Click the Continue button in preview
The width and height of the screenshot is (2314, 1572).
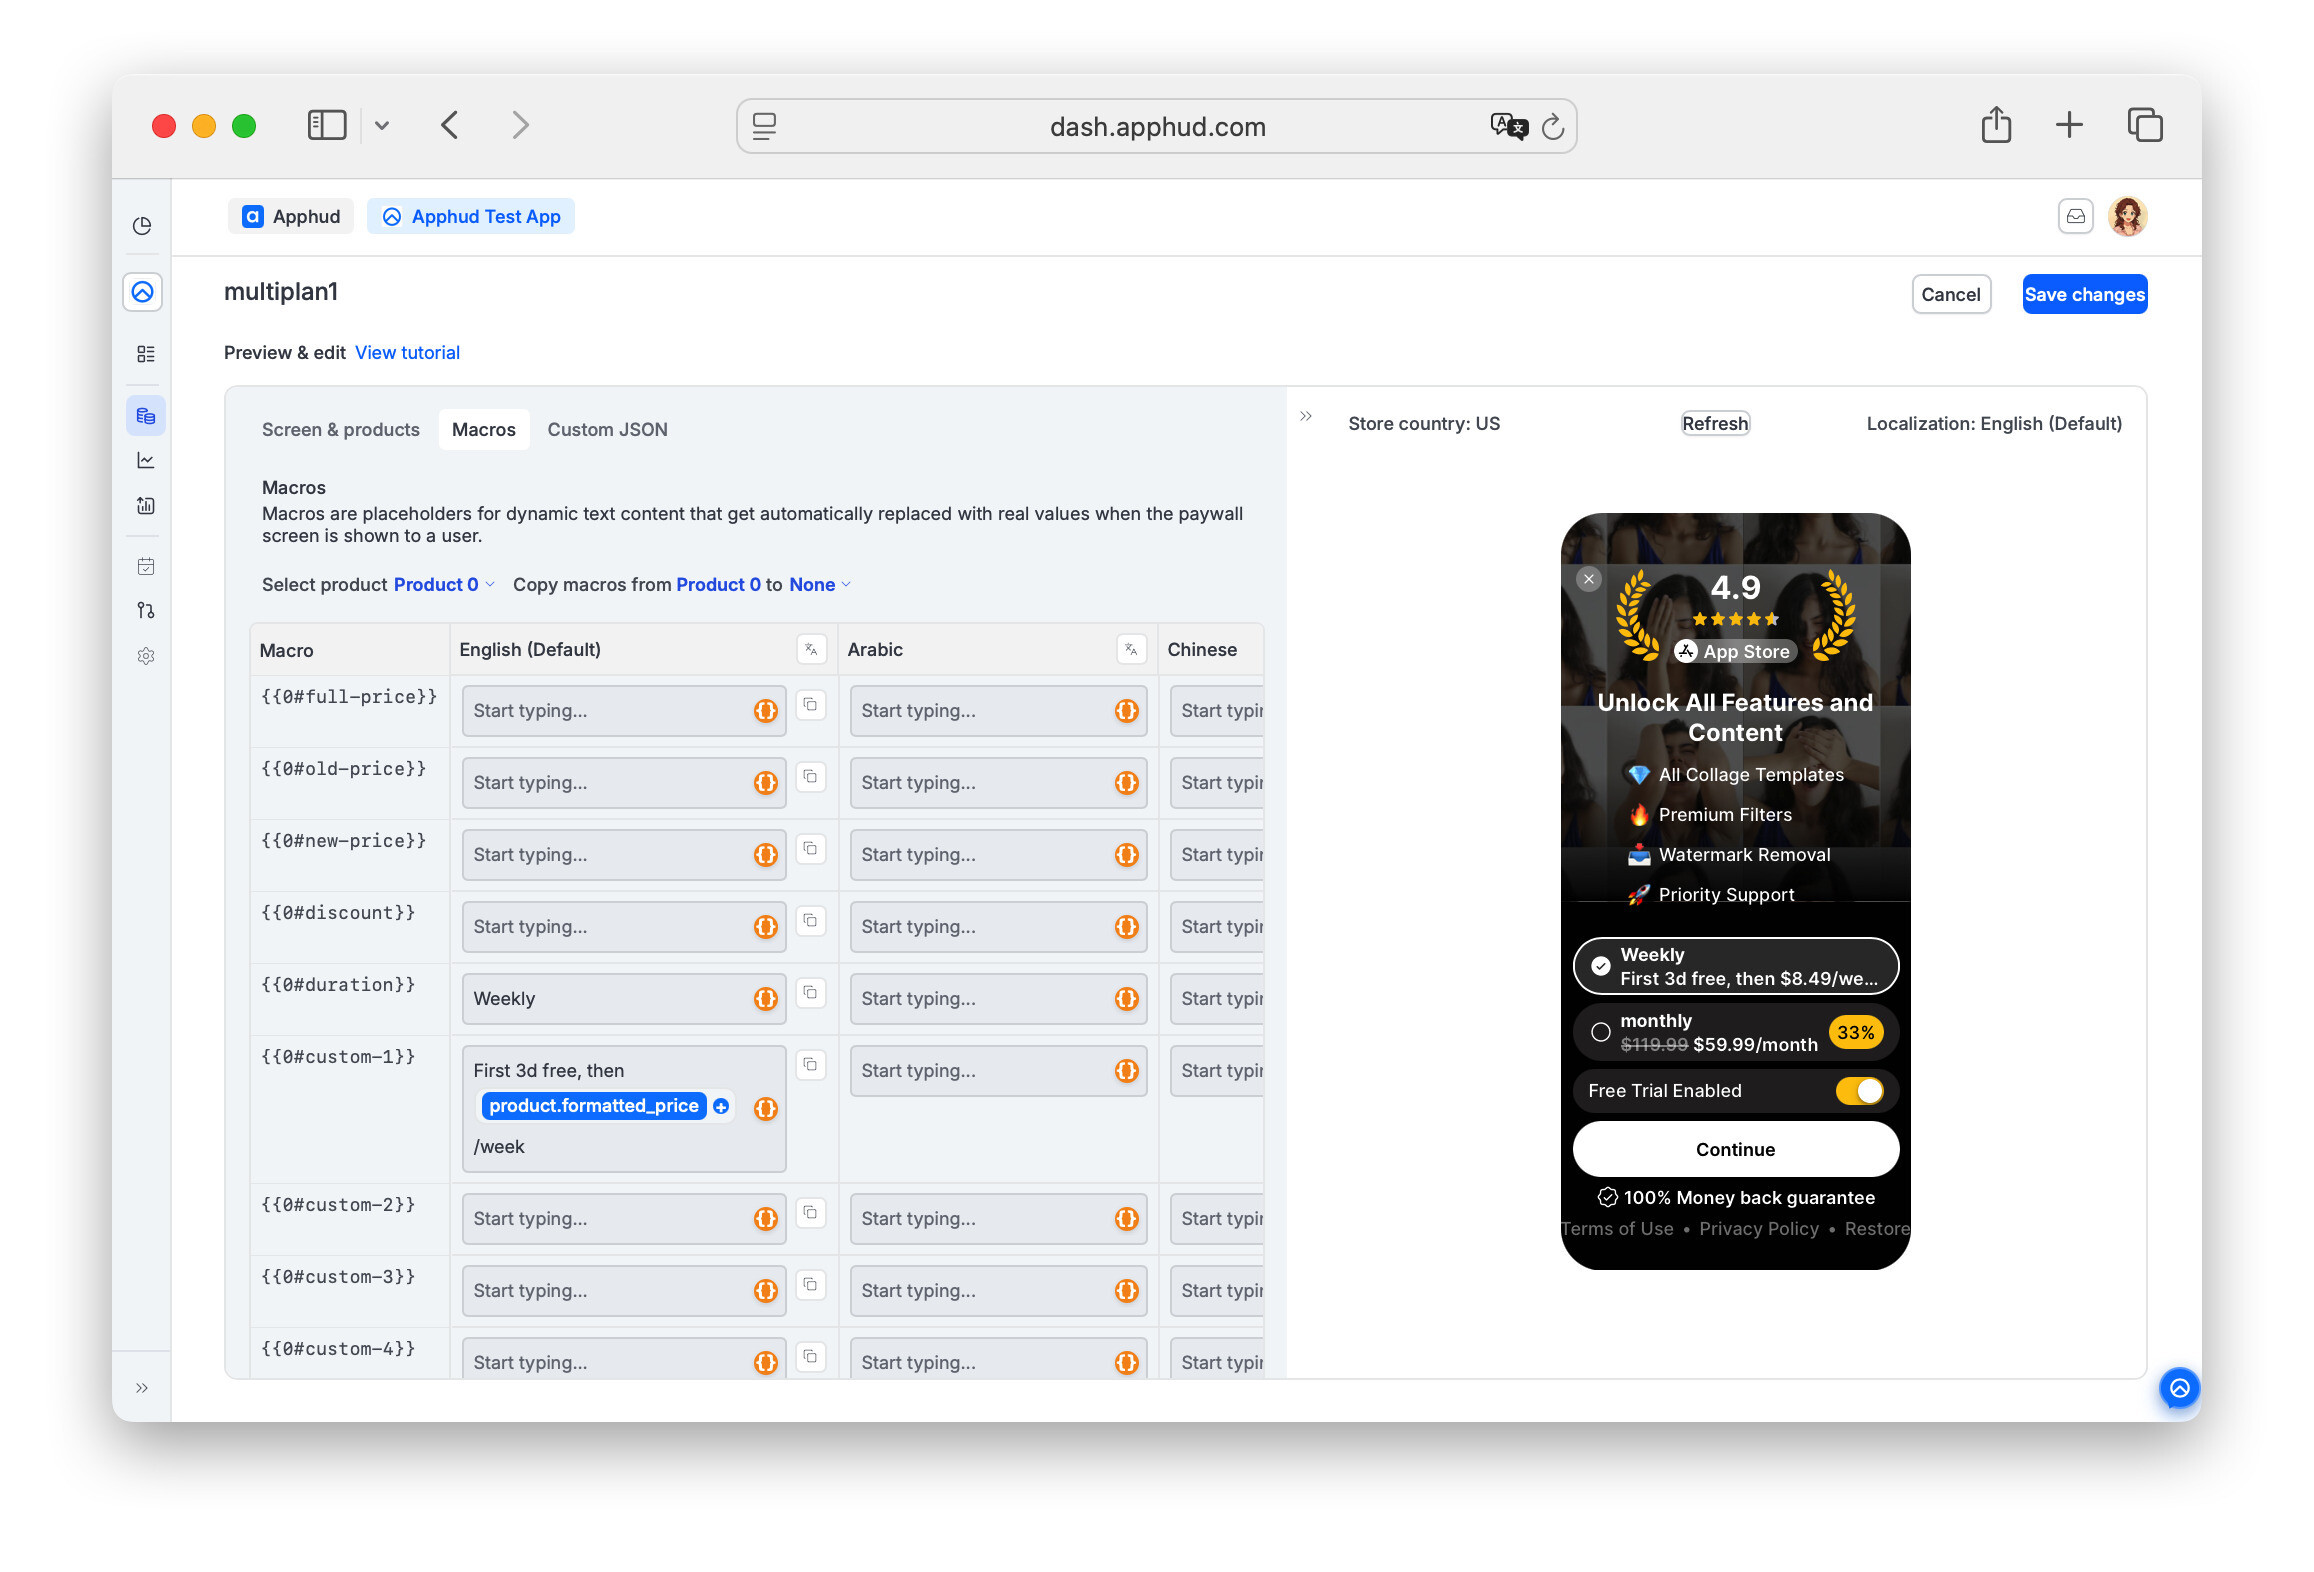click(1736, 1149)
